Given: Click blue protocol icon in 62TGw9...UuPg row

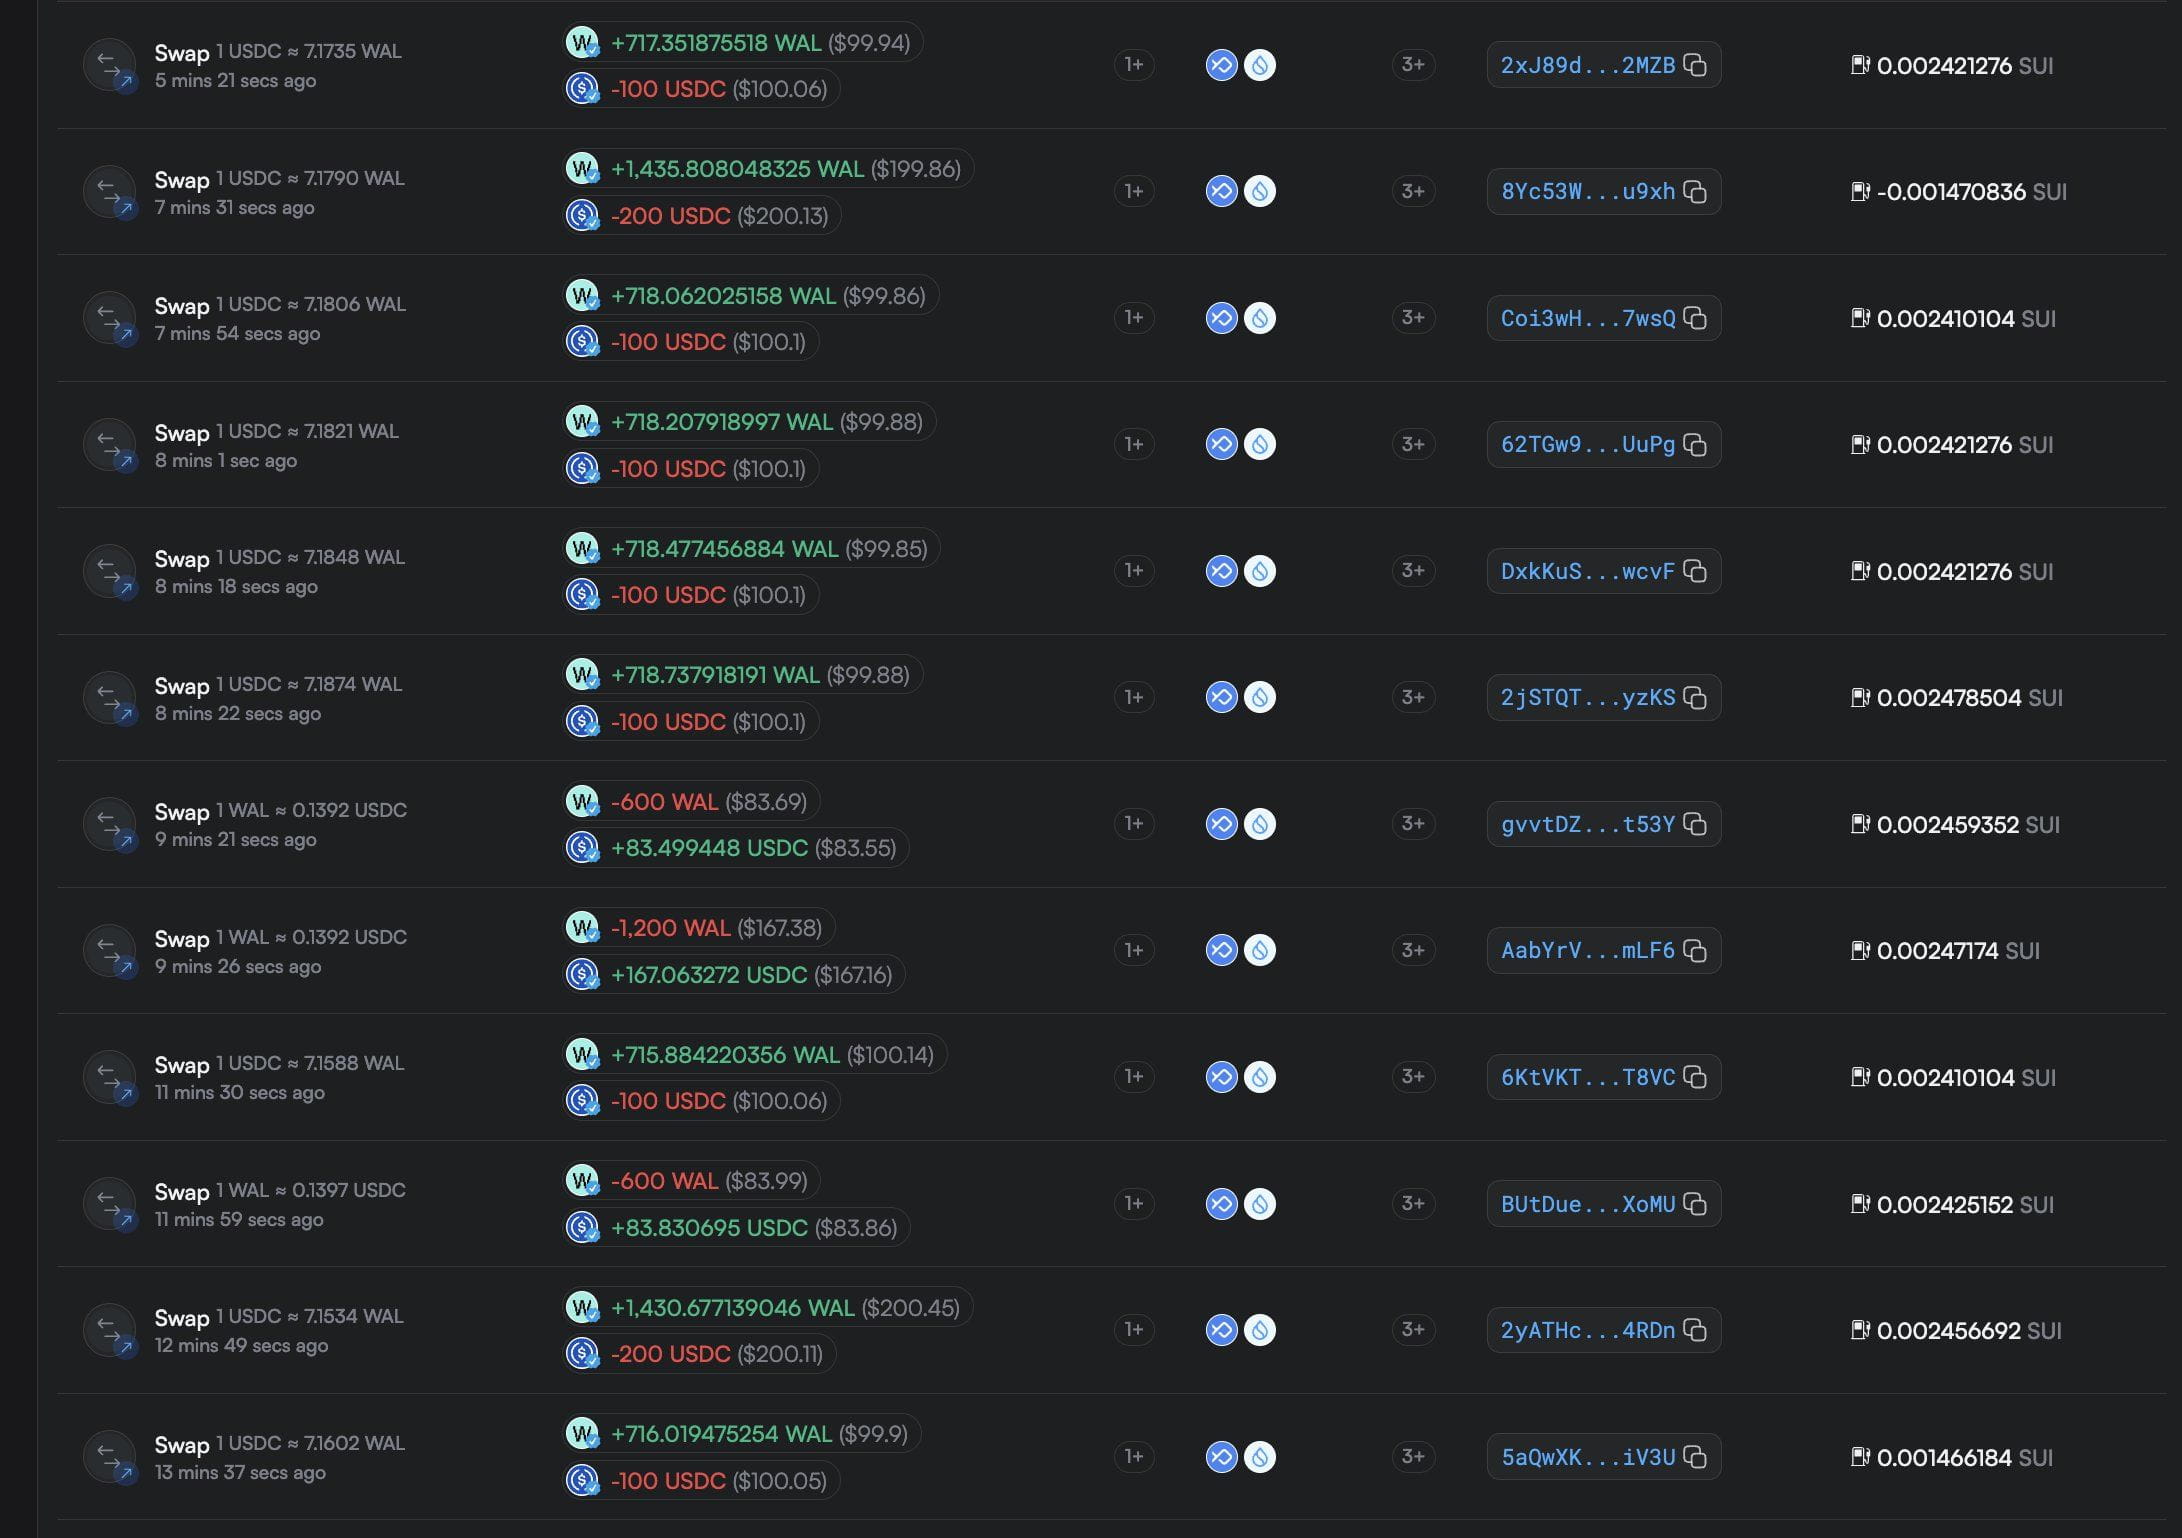Looking at the screenshot, I should pyautogui.click(x=1221, y=444).
